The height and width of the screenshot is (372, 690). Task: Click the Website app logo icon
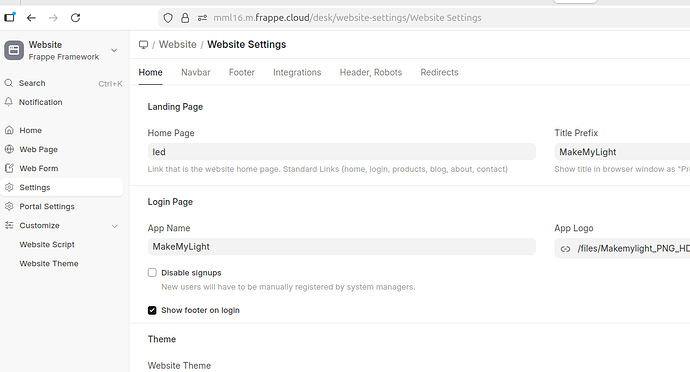point(14,50)
